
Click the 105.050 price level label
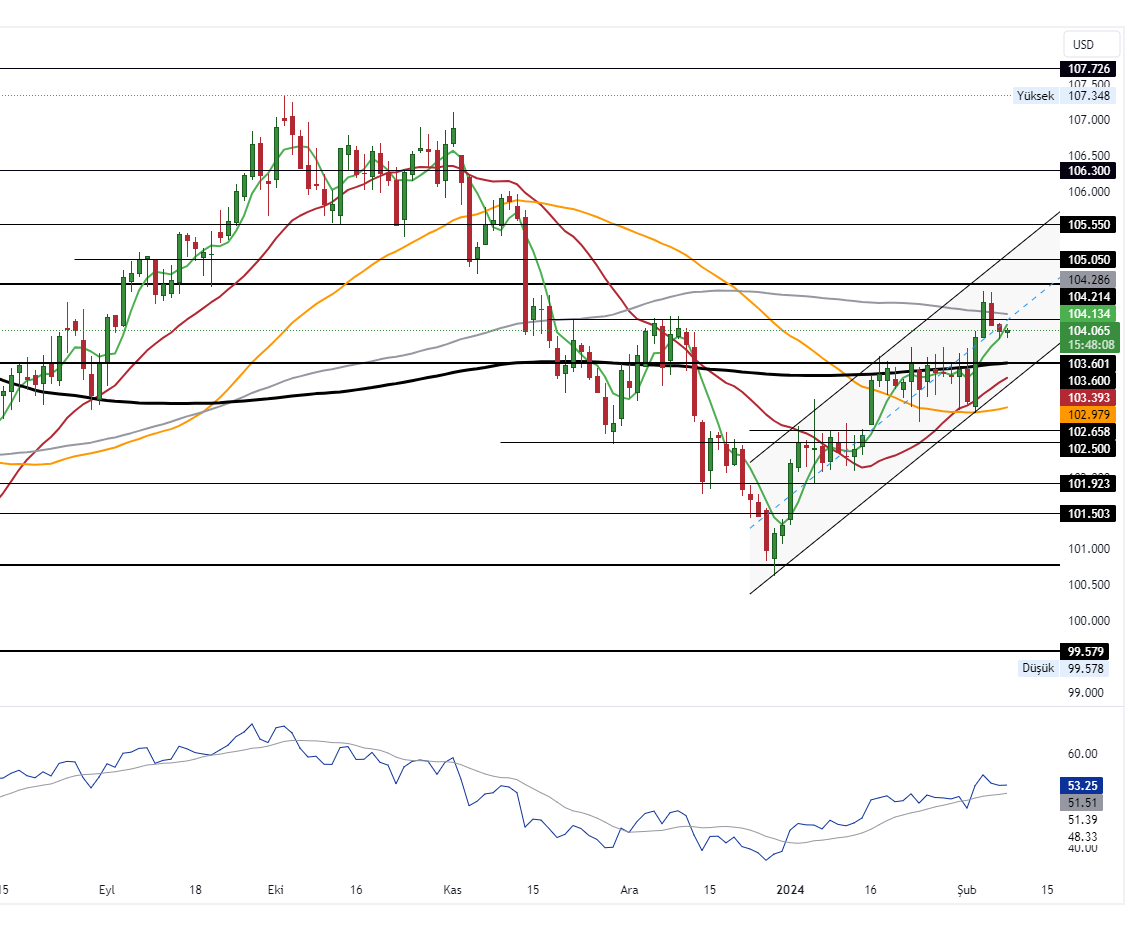(1089, 259)
